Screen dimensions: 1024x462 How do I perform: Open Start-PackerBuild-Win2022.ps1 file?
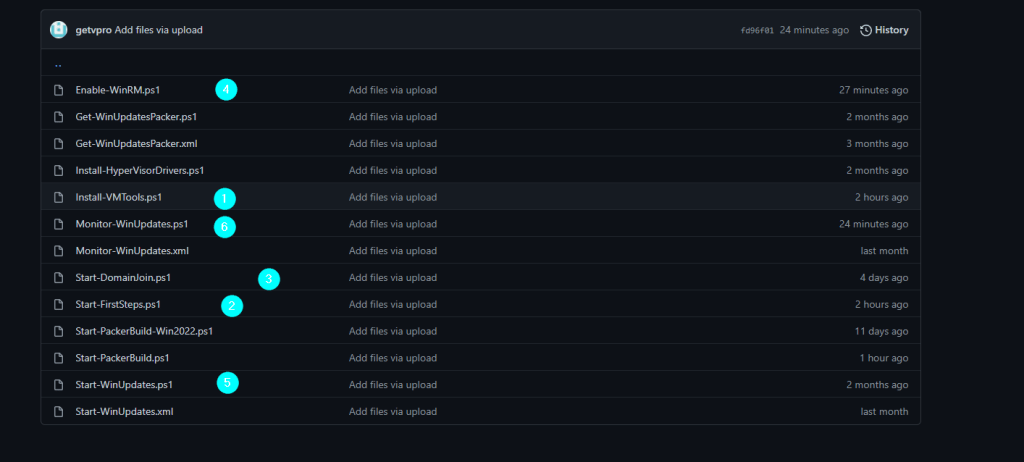[x=144, y=331]
